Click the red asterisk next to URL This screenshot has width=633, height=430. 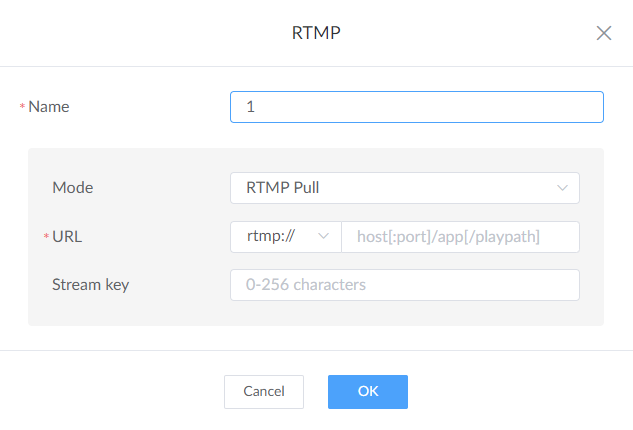(x=46, y=237)
